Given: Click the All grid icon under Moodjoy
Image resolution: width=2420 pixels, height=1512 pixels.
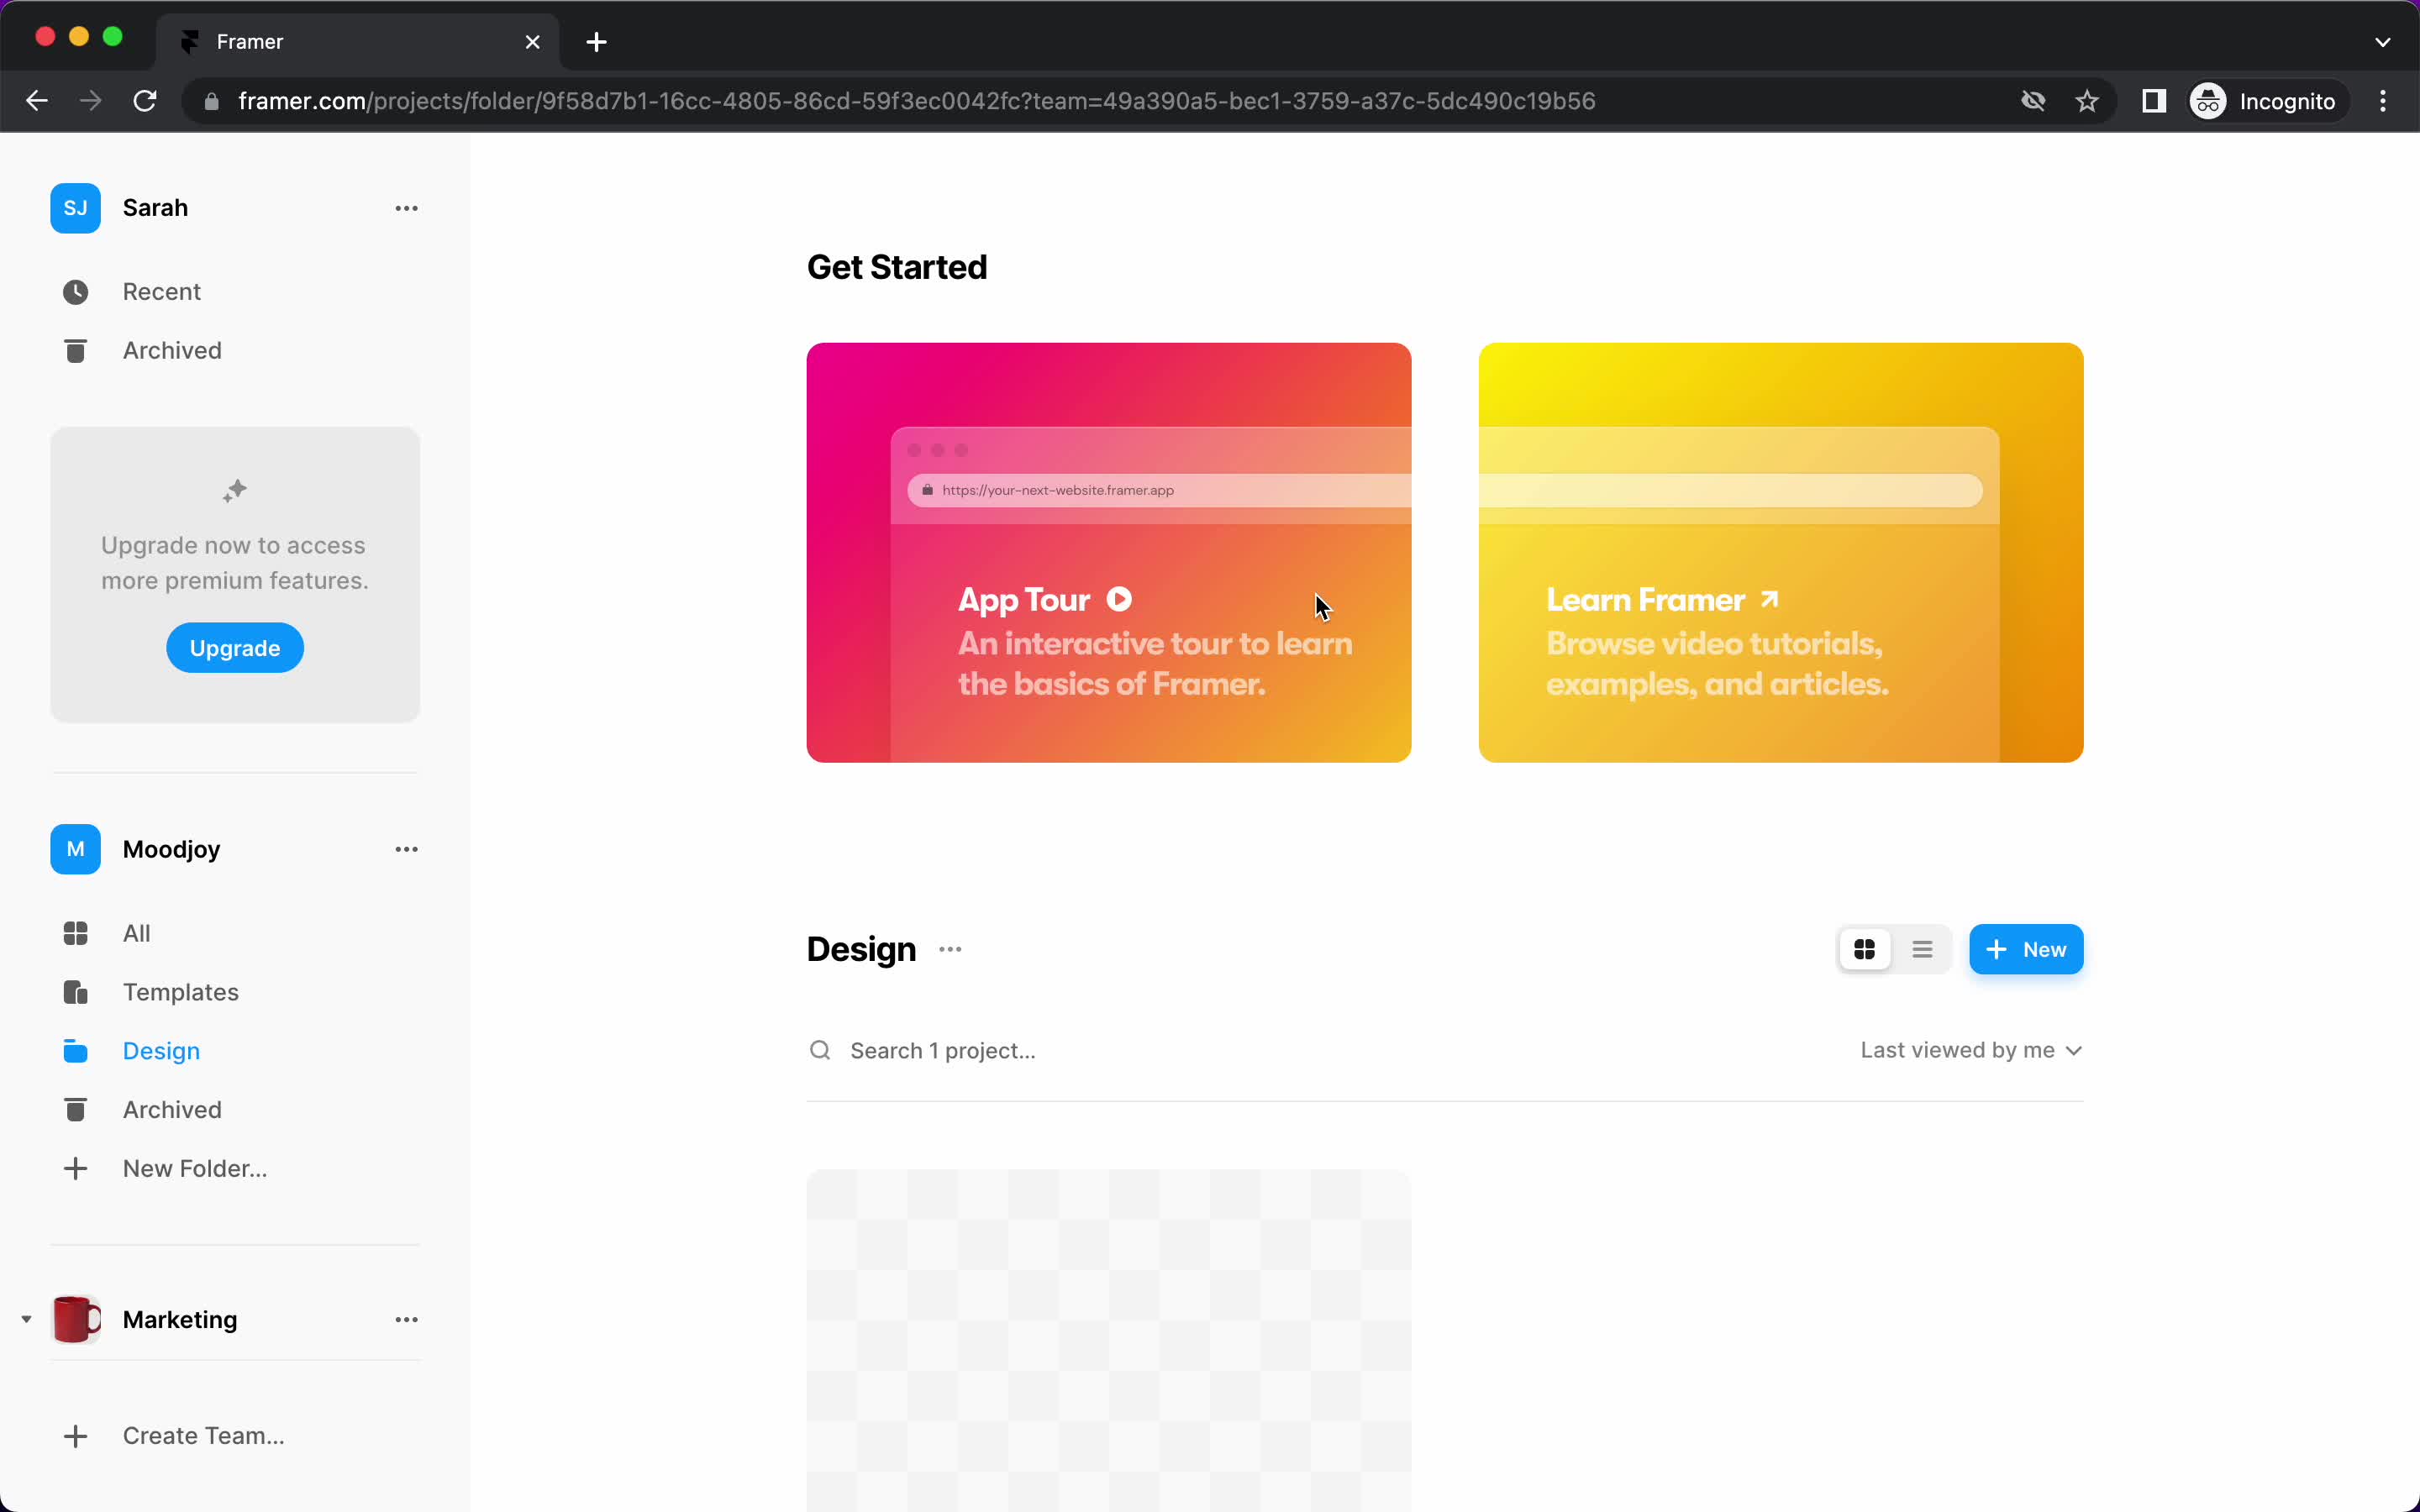Looking at the screenshot, I should pyautogui.click(x=75, y=932).
